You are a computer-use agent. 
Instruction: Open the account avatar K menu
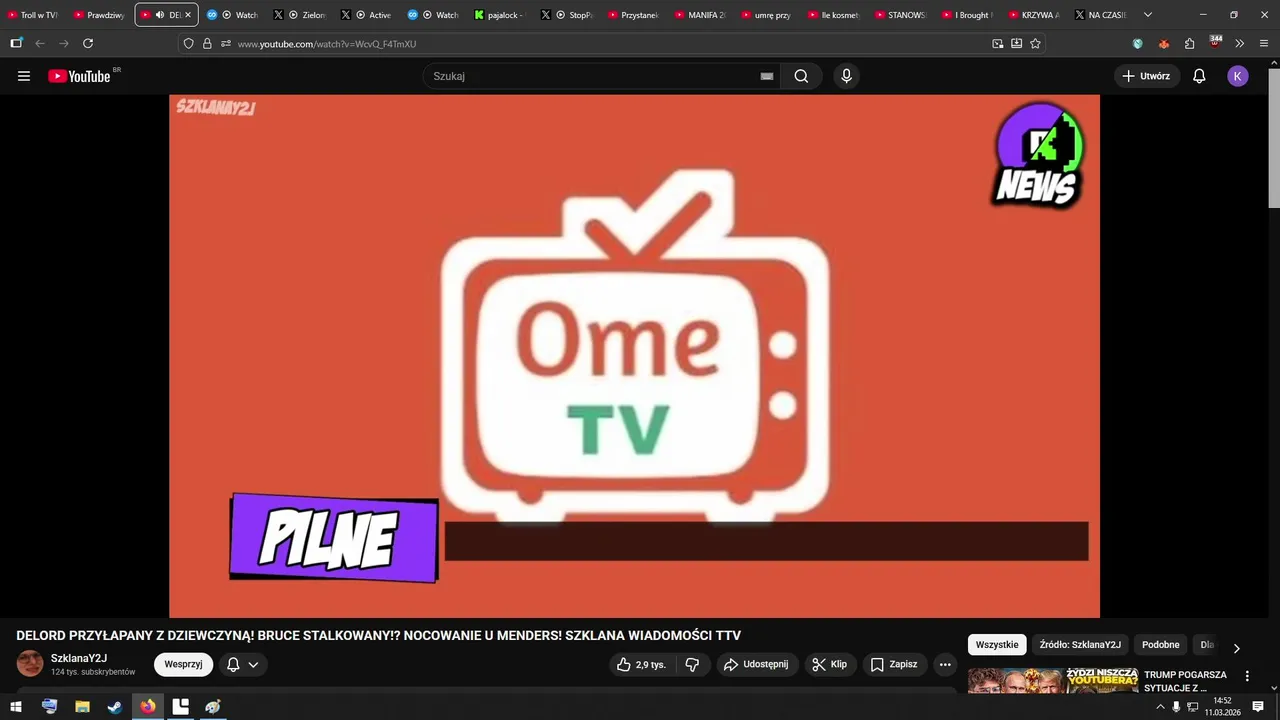pos(1238,76)
